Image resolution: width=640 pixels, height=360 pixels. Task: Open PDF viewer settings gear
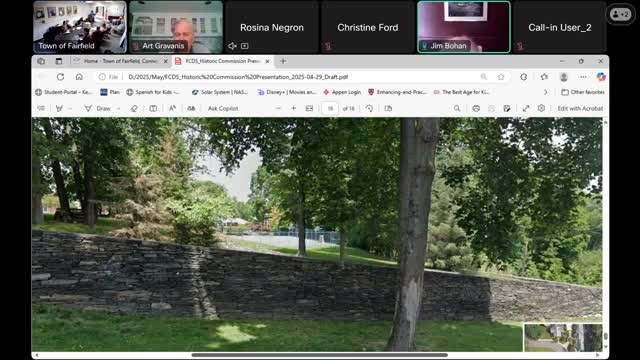[x=541, y=108]
